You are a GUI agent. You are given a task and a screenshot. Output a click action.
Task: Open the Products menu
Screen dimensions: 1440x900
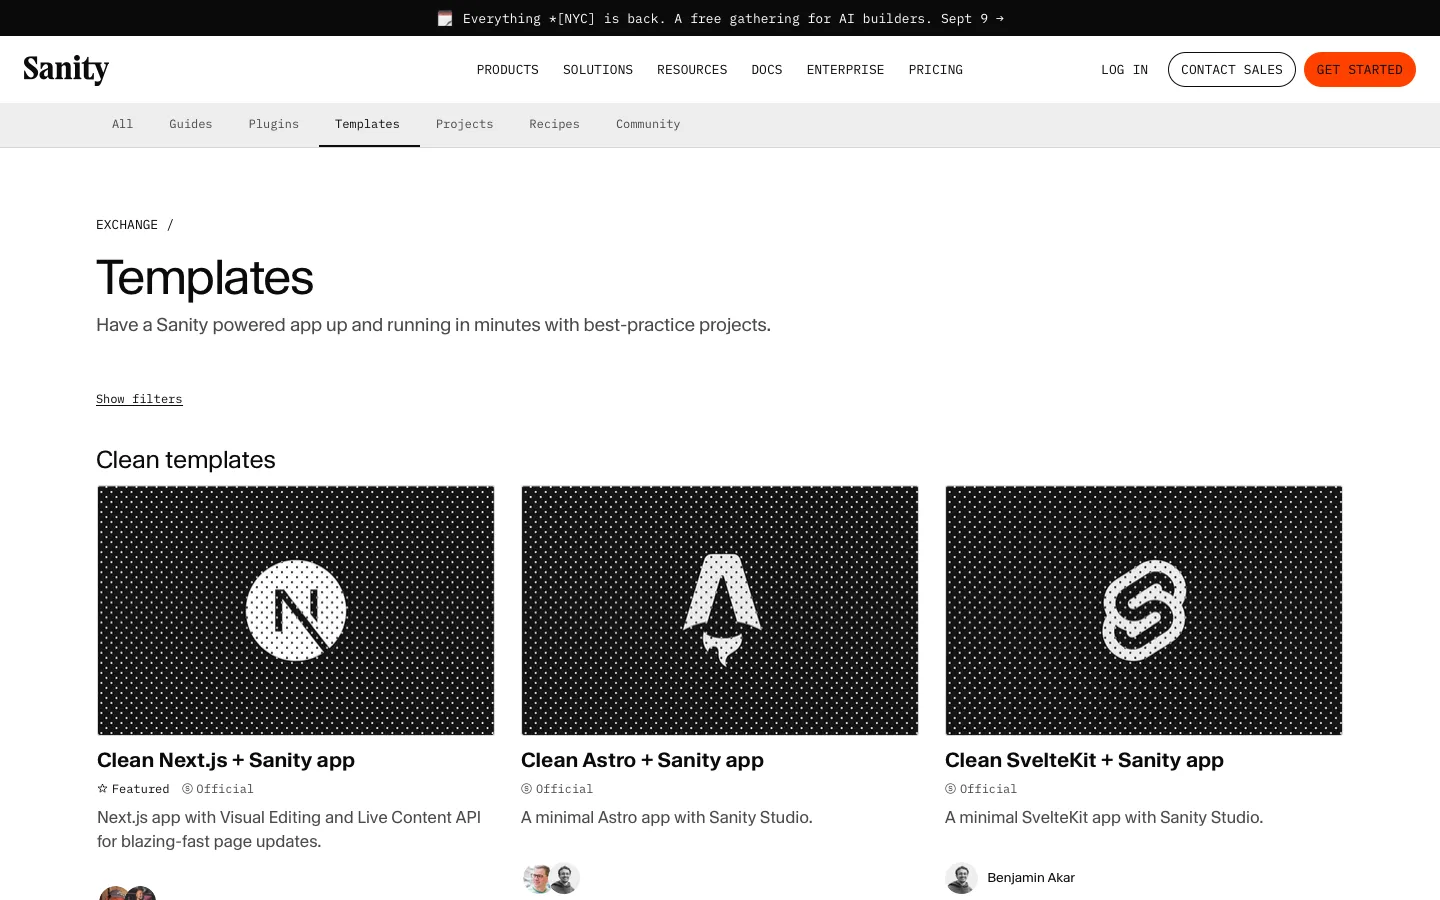pyautogui.click(x=508, y=70)
